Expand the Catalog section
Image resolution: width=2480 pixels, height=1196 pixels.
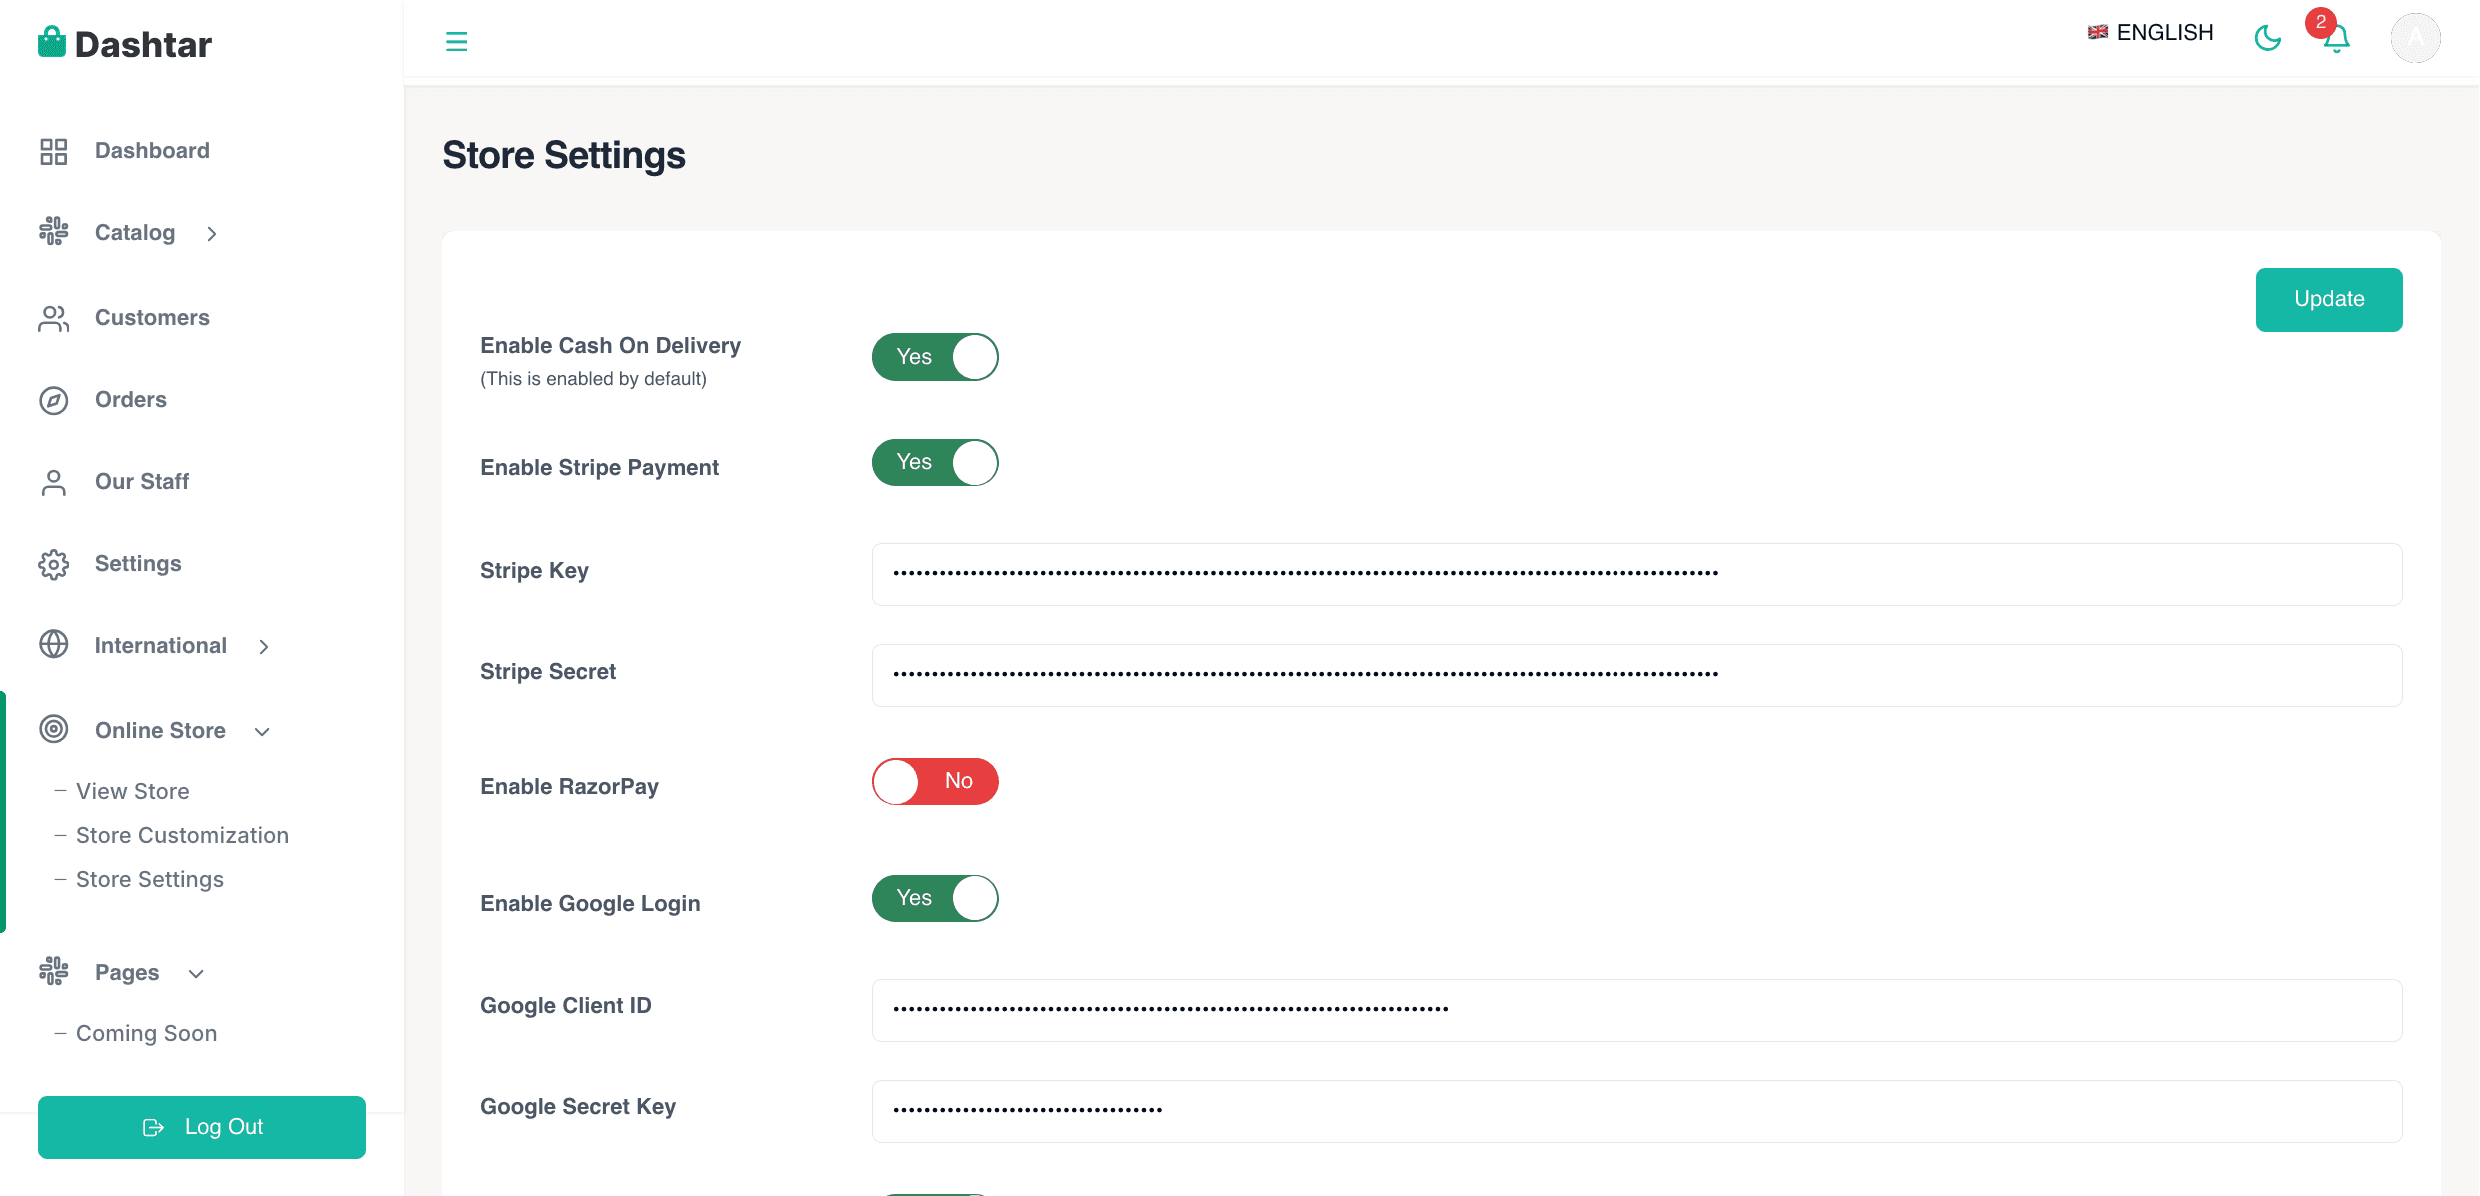[134, 232]
